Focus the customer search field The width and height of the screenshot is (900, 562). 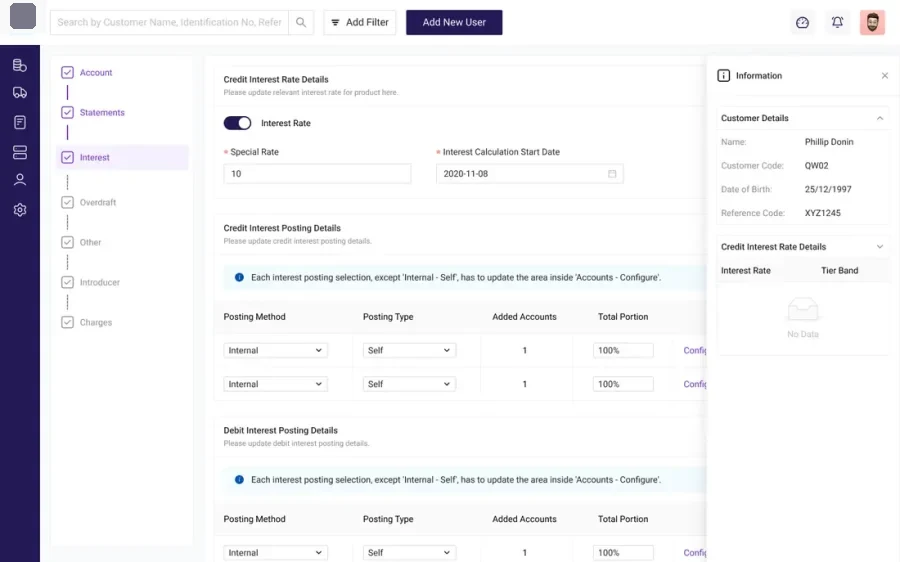(169, 22)
